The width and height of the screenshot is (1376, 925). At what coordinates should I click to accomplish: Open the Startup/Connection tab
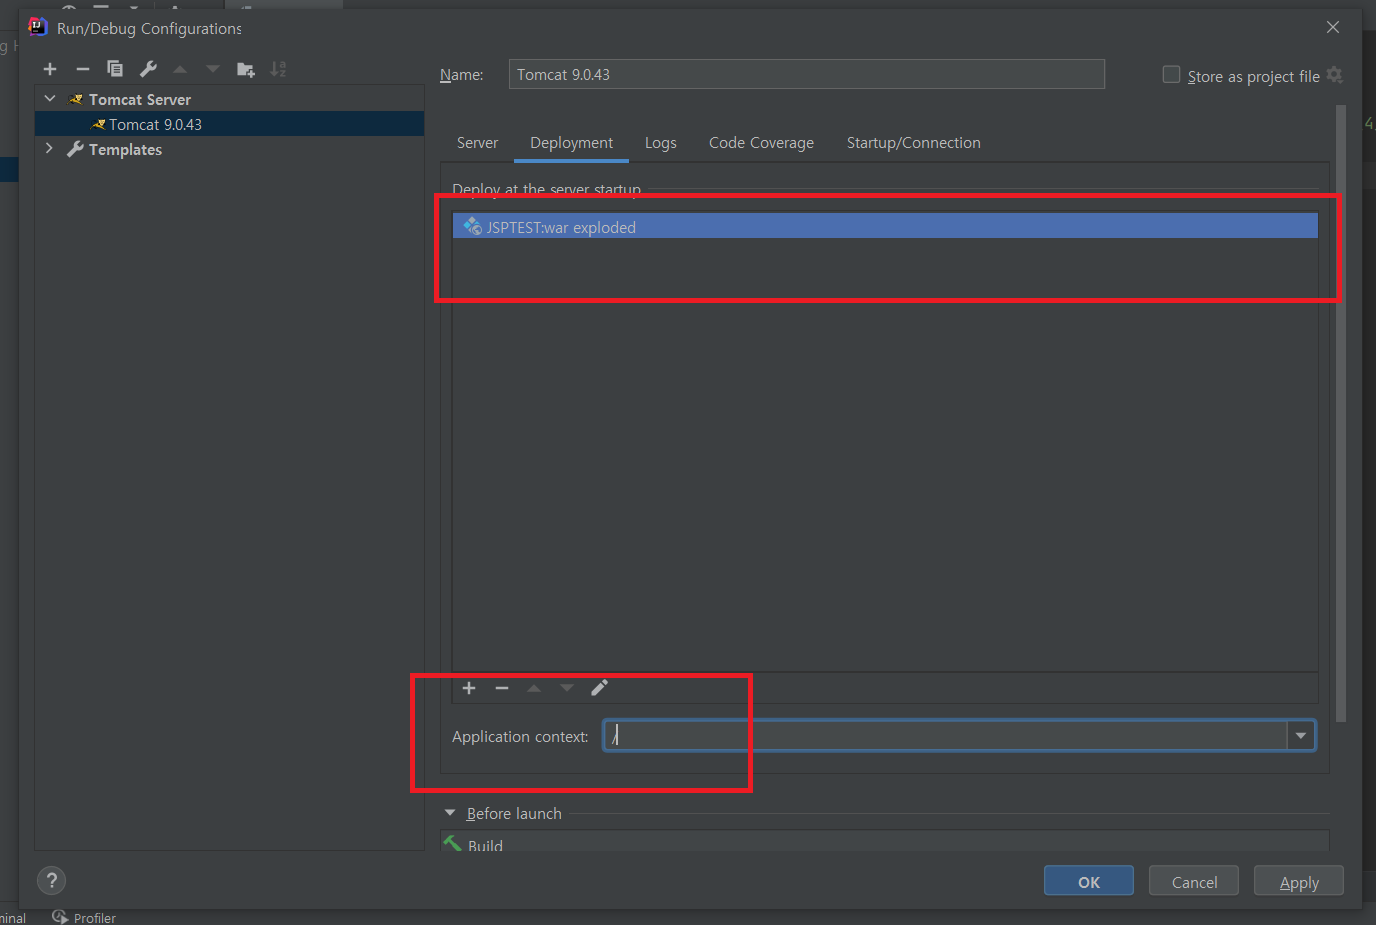click(x=914, y=143)
